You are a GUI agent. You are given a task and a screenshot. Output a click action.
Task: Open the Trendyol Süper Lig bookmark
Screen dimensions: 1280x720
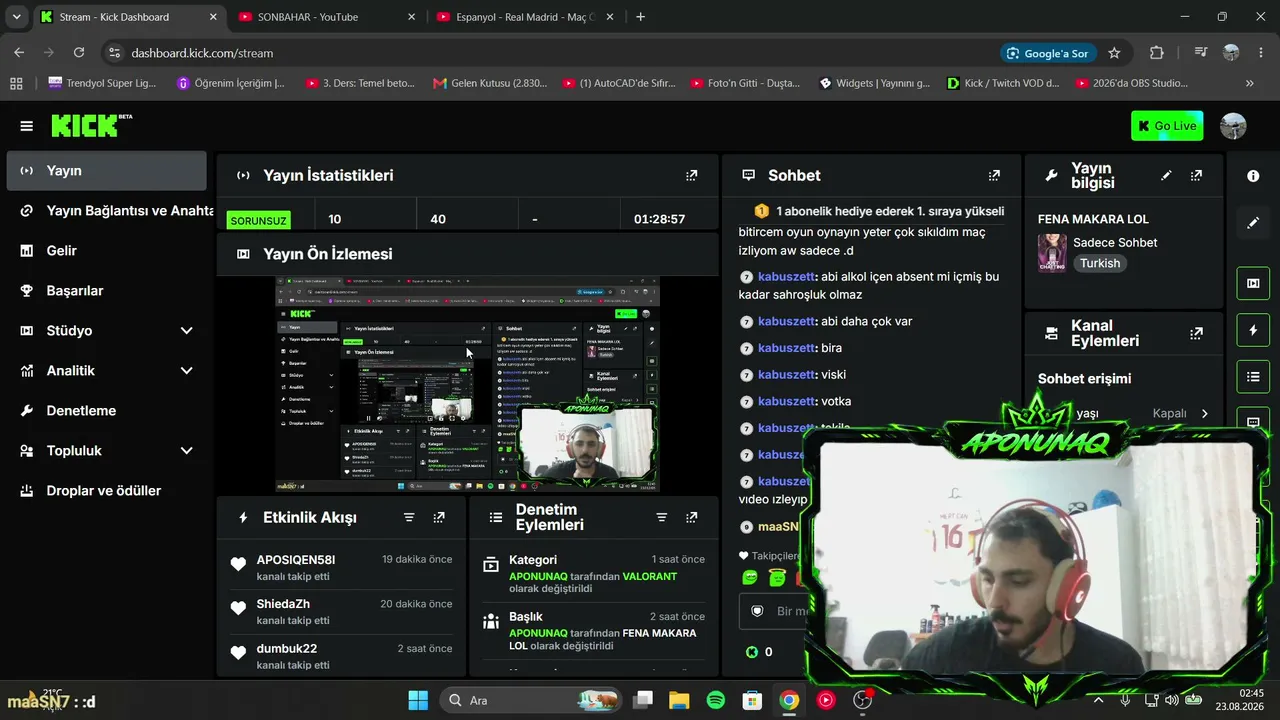pos(102,83)
